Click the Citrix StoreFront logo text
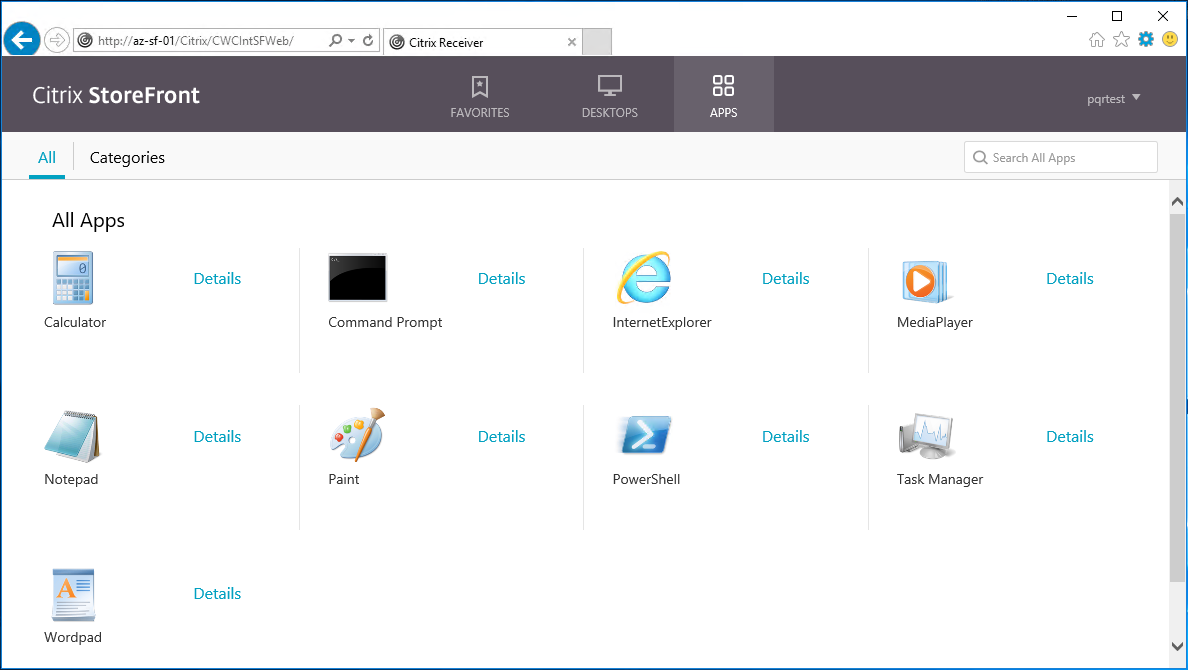The width and height of the screenshot is (1188, 670). (x=116, y=95)
